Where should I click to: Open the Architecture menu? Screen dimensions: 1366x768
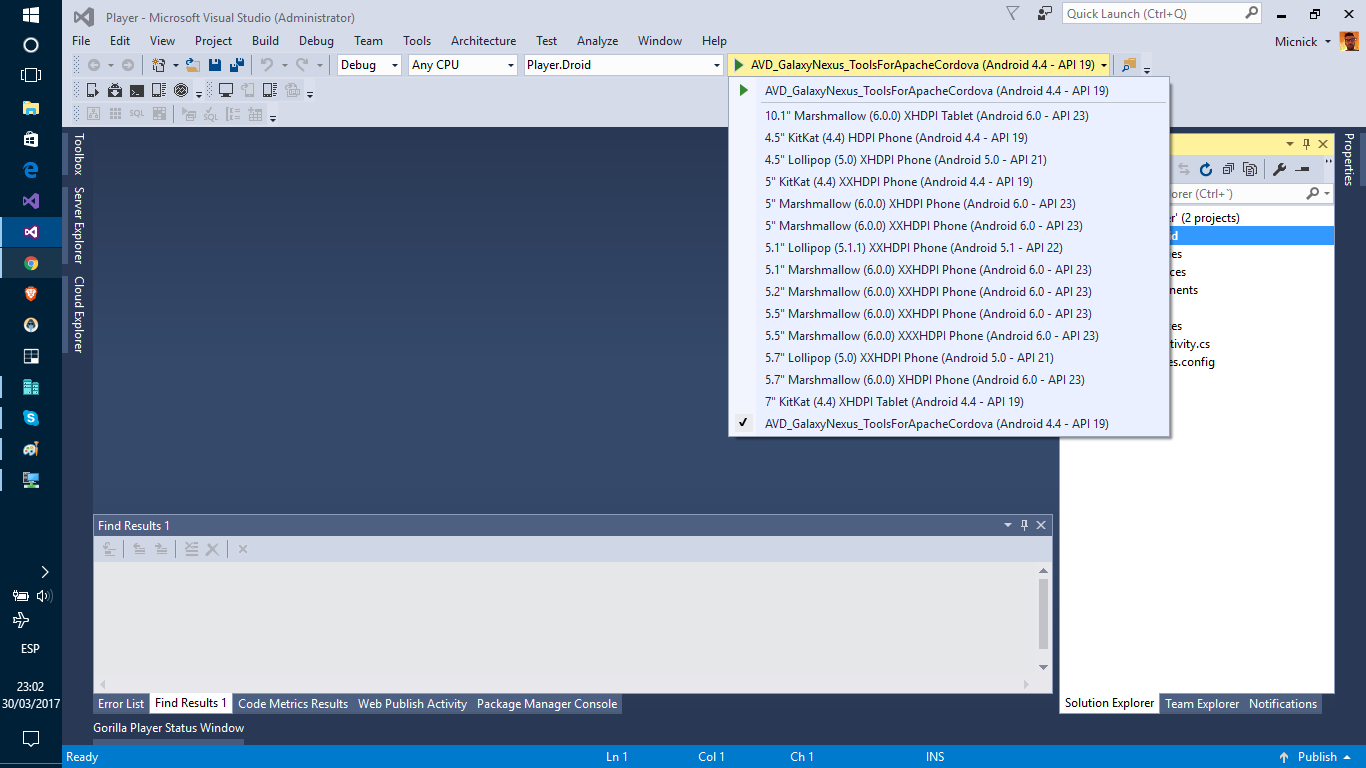click(483, 41)
